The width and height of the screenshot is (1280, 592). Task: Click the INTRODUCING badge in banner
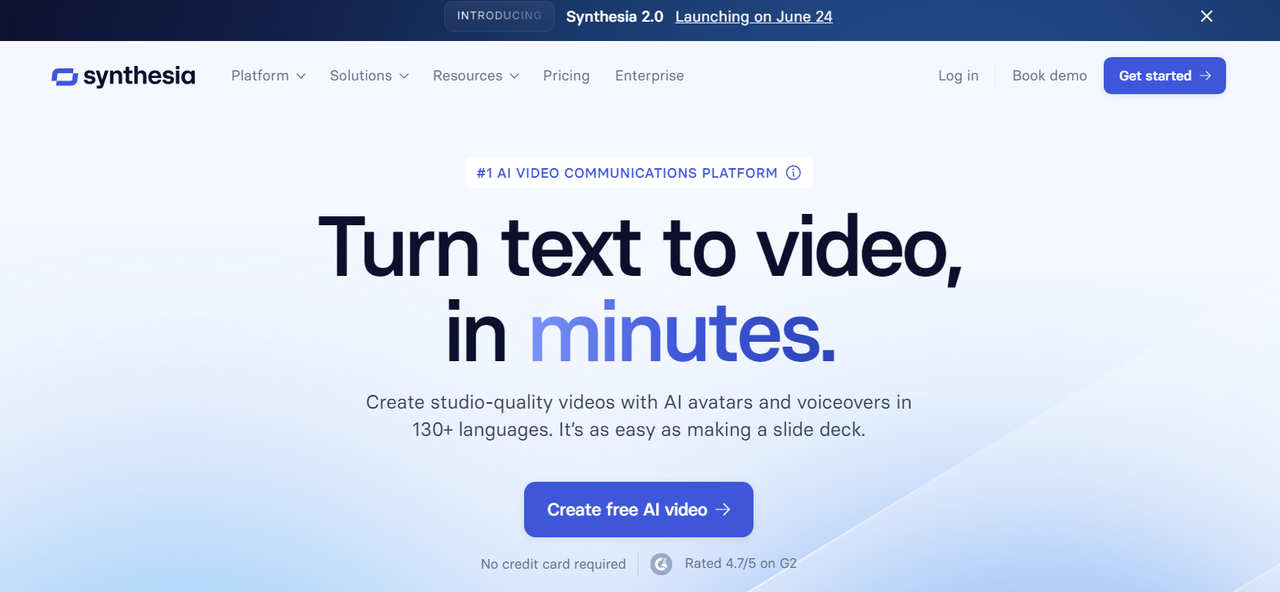click(499, 16)
